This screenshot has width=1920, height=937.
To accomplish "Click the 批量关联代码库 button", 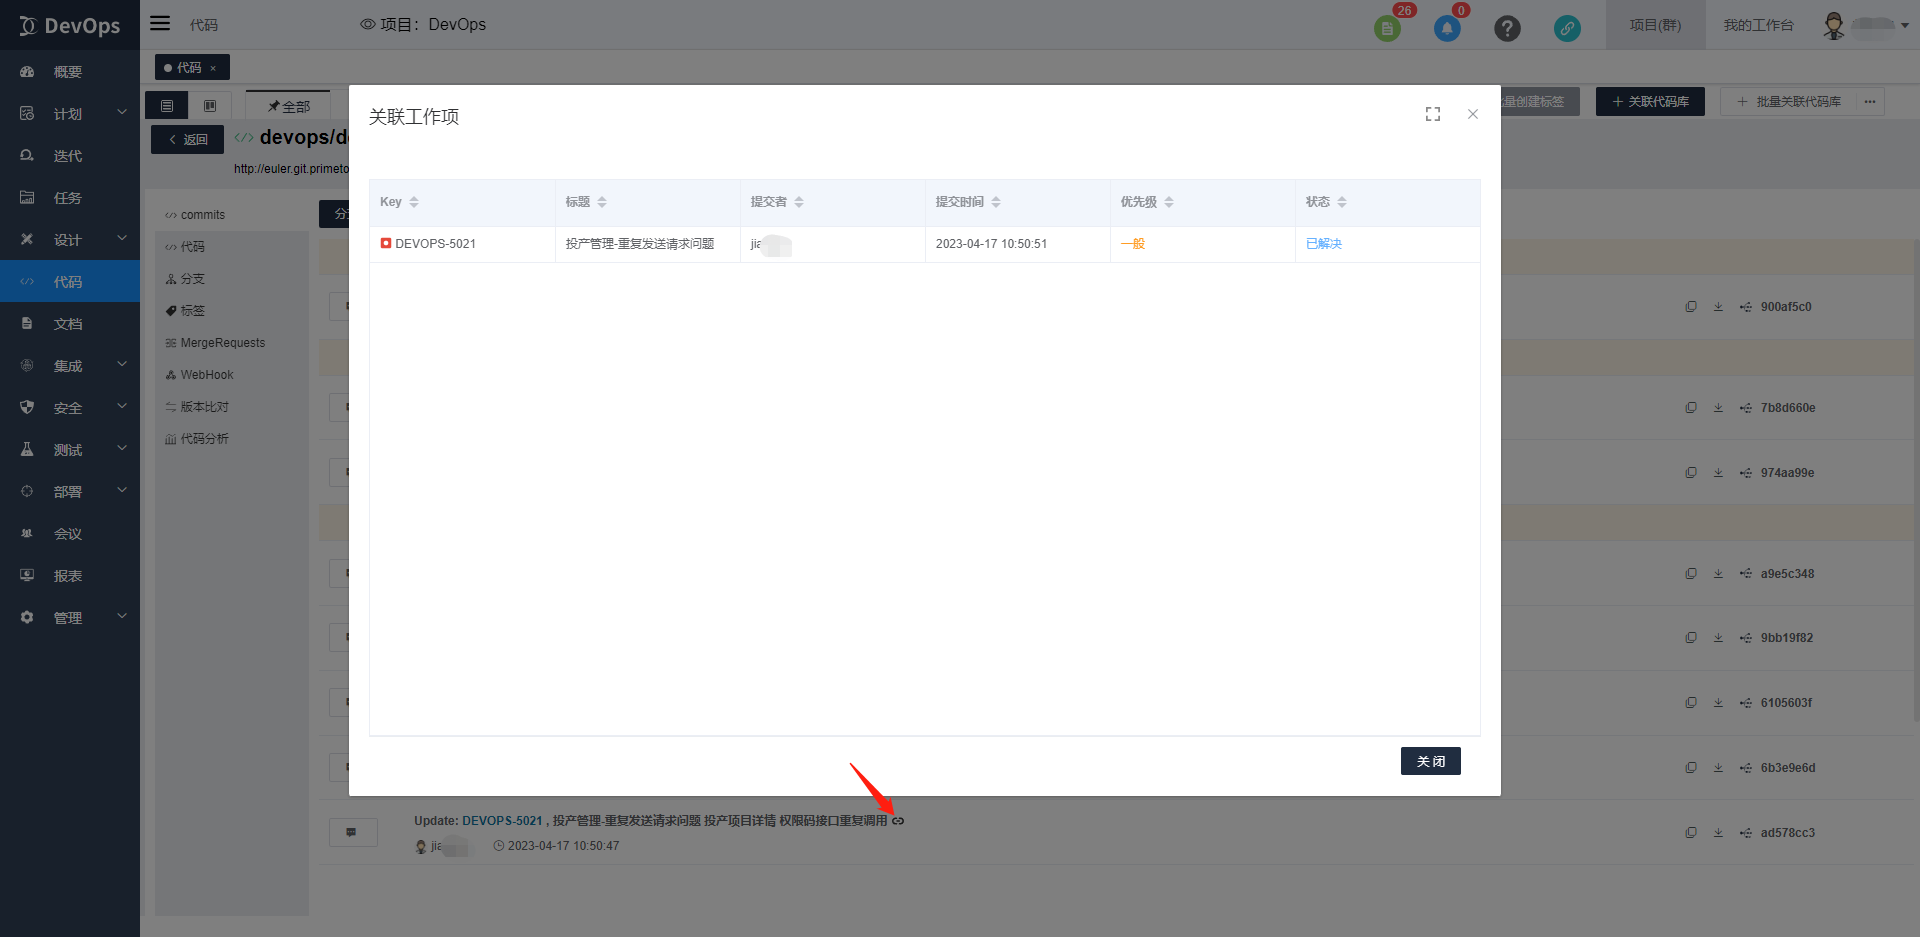I will [x=1788, y=102].
